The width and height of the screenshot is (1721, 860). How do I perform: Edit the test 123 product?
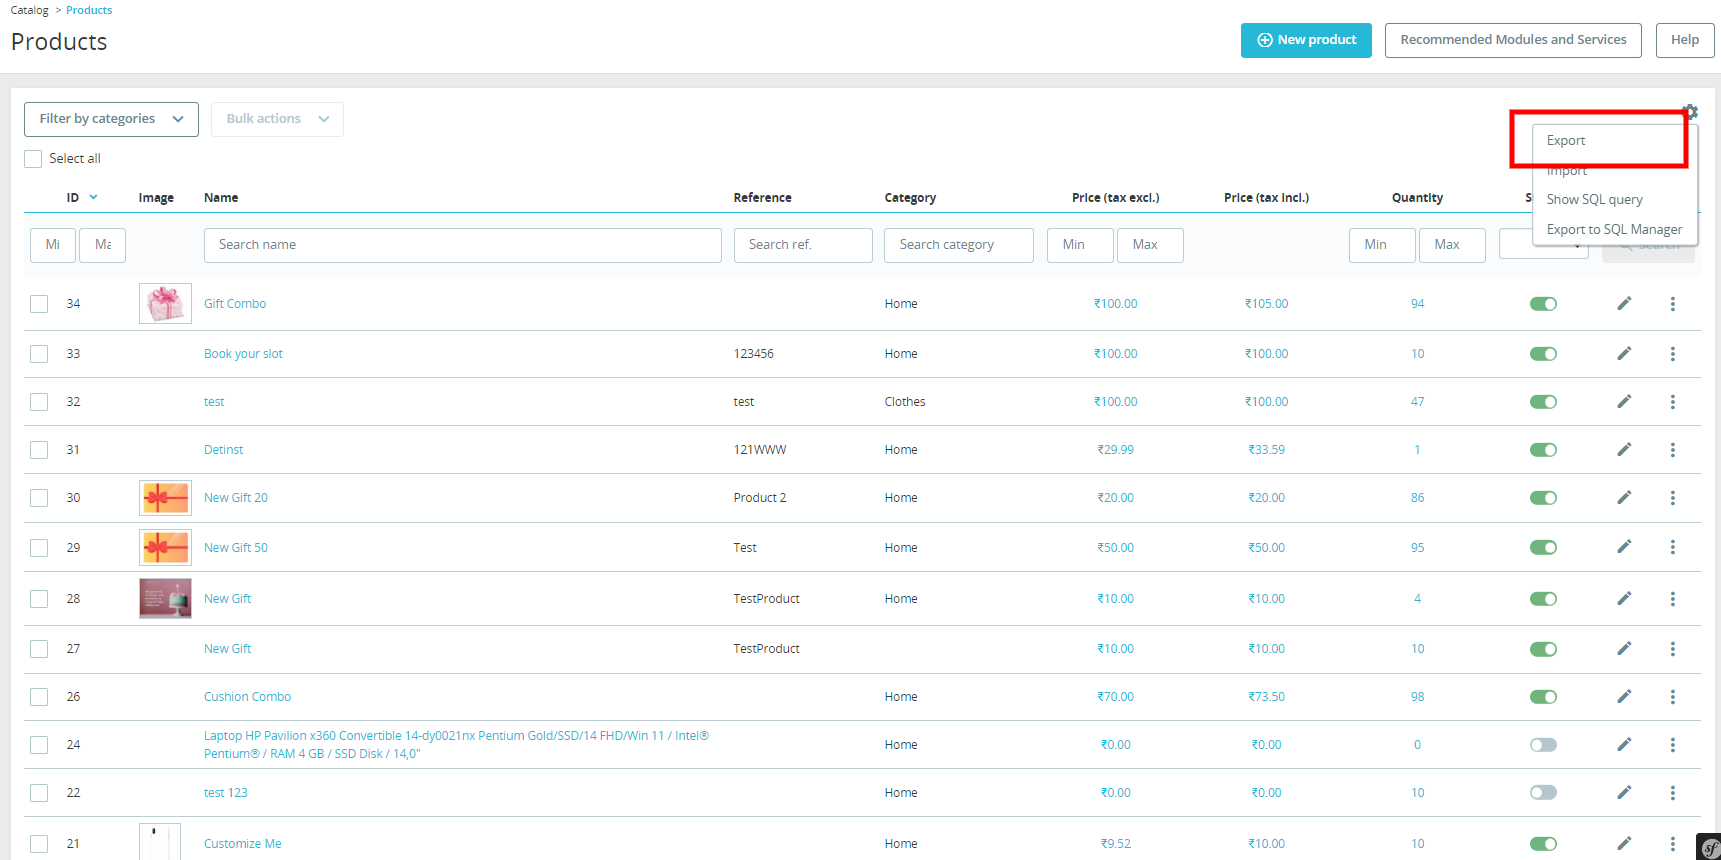(1624, 792)
